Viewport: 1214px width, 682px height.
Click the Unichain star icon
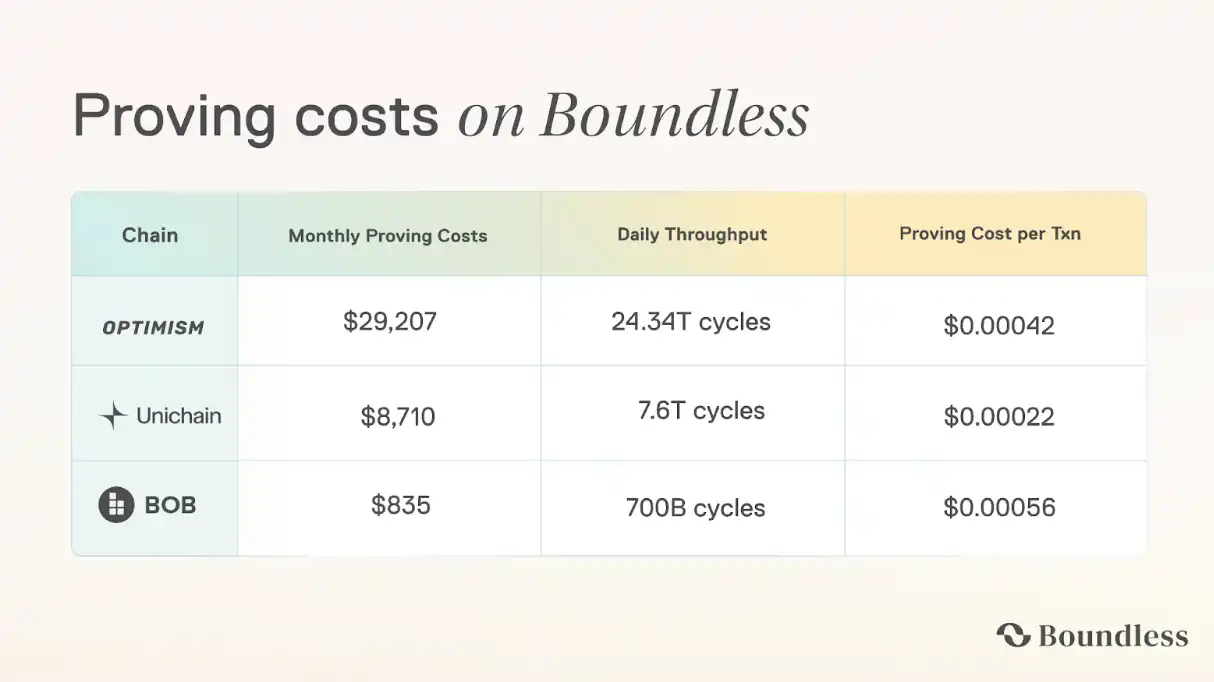click(x=114, y=416)
